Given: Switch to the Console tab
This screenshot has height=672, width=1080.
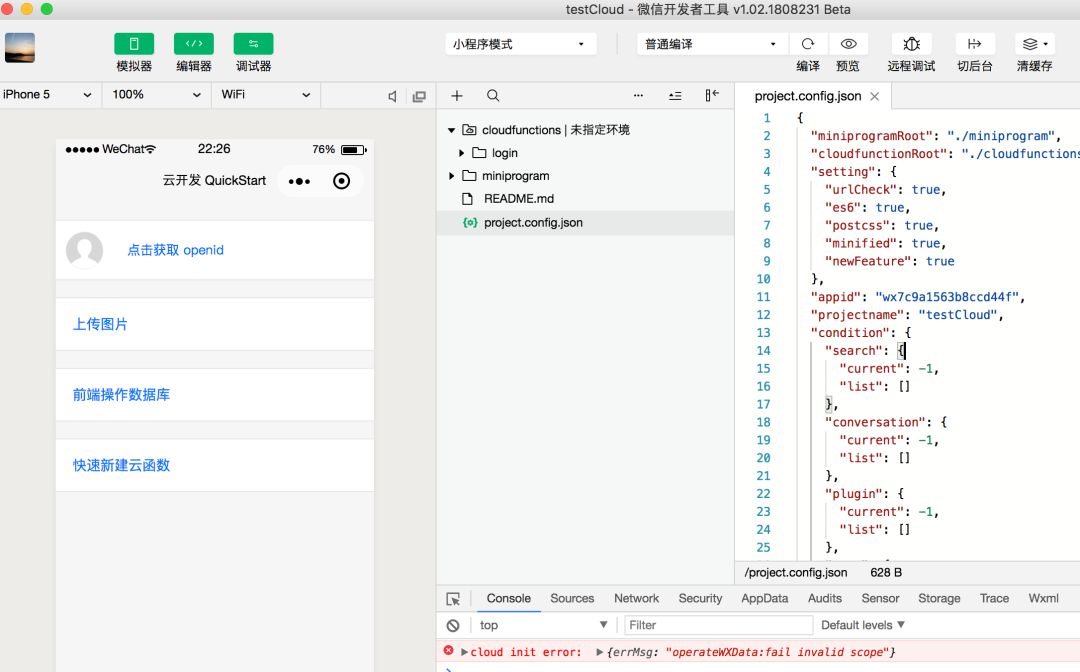Looking at the screenshot, I should [508, 598].
